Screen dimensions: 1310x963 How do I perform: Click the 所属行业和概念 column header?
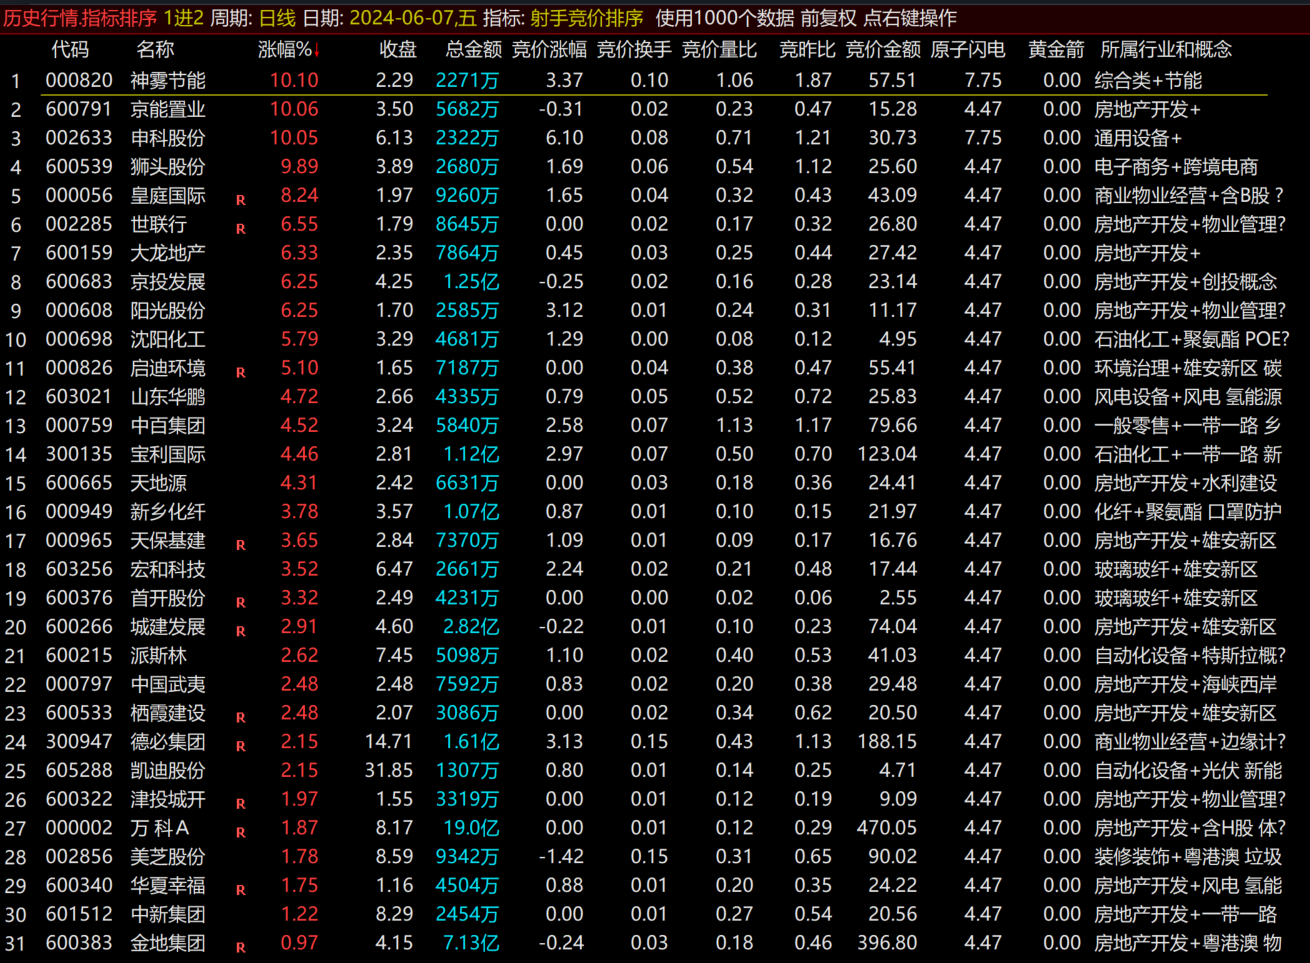coord(1166,49)
